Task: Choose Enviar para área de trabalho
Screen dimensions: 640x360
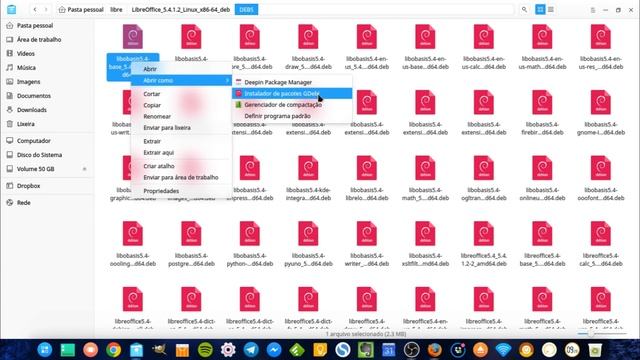Action: (x=181, y=178)
